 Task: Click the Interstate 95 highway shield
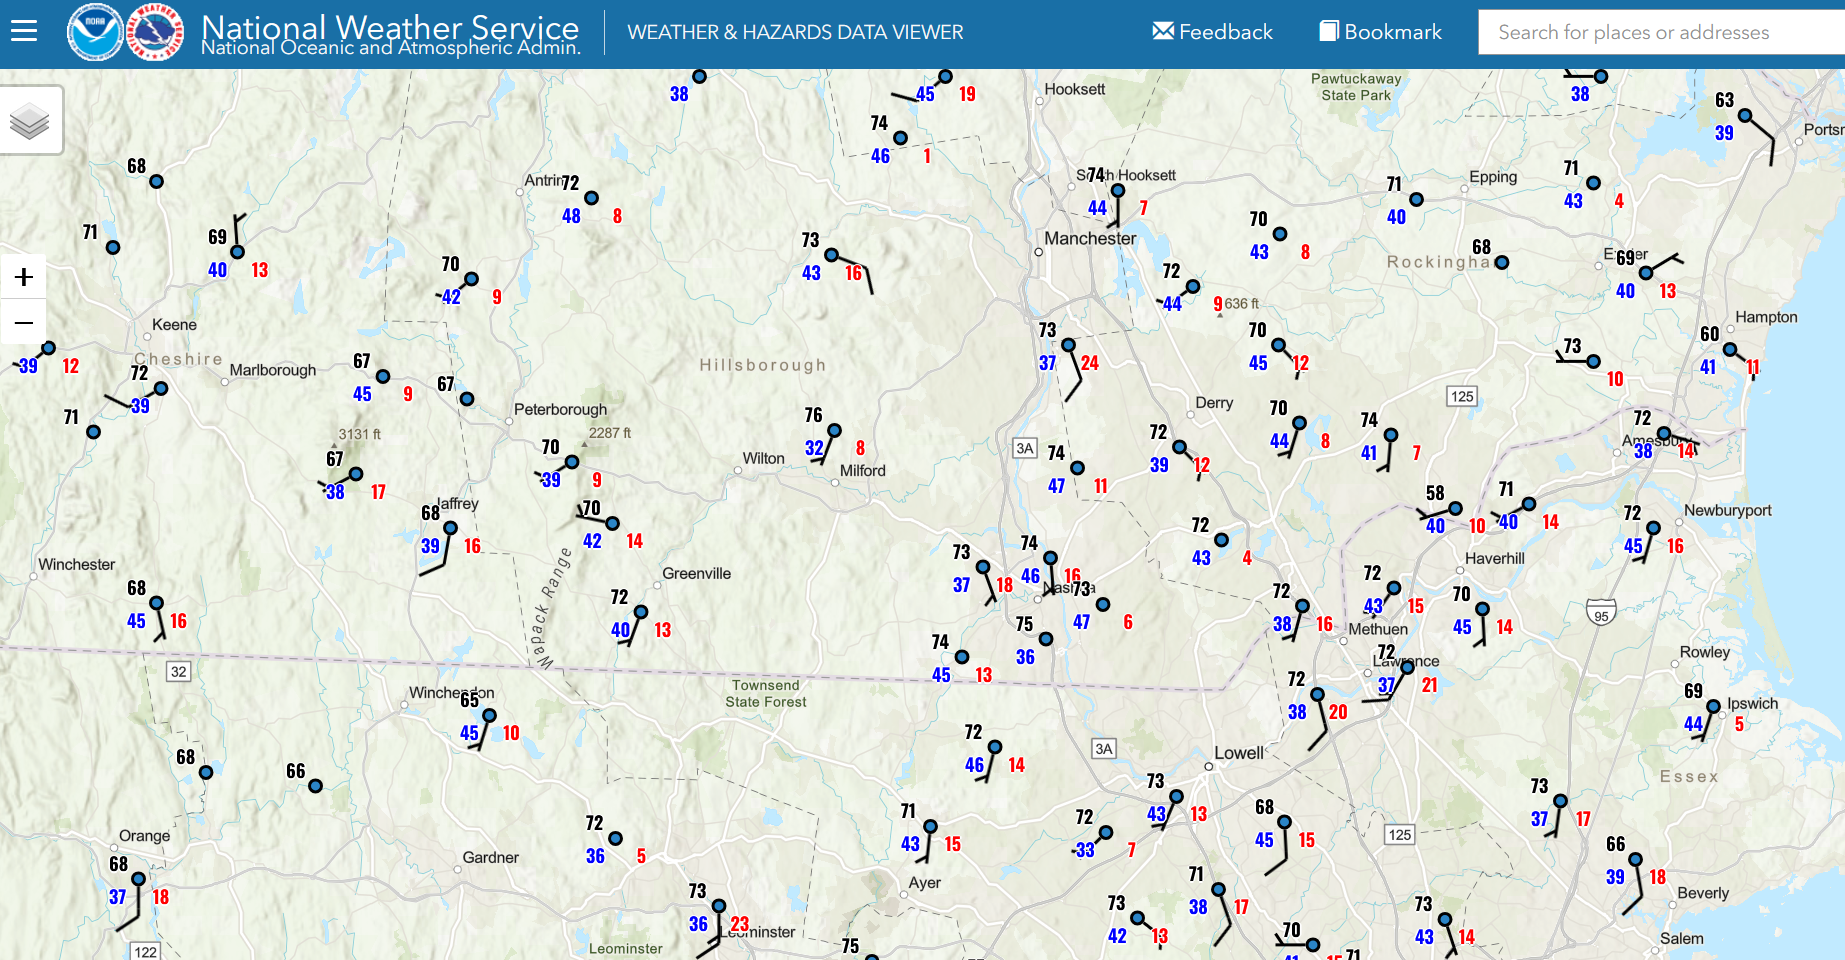pyautogui.click(x=1601, y=612)
